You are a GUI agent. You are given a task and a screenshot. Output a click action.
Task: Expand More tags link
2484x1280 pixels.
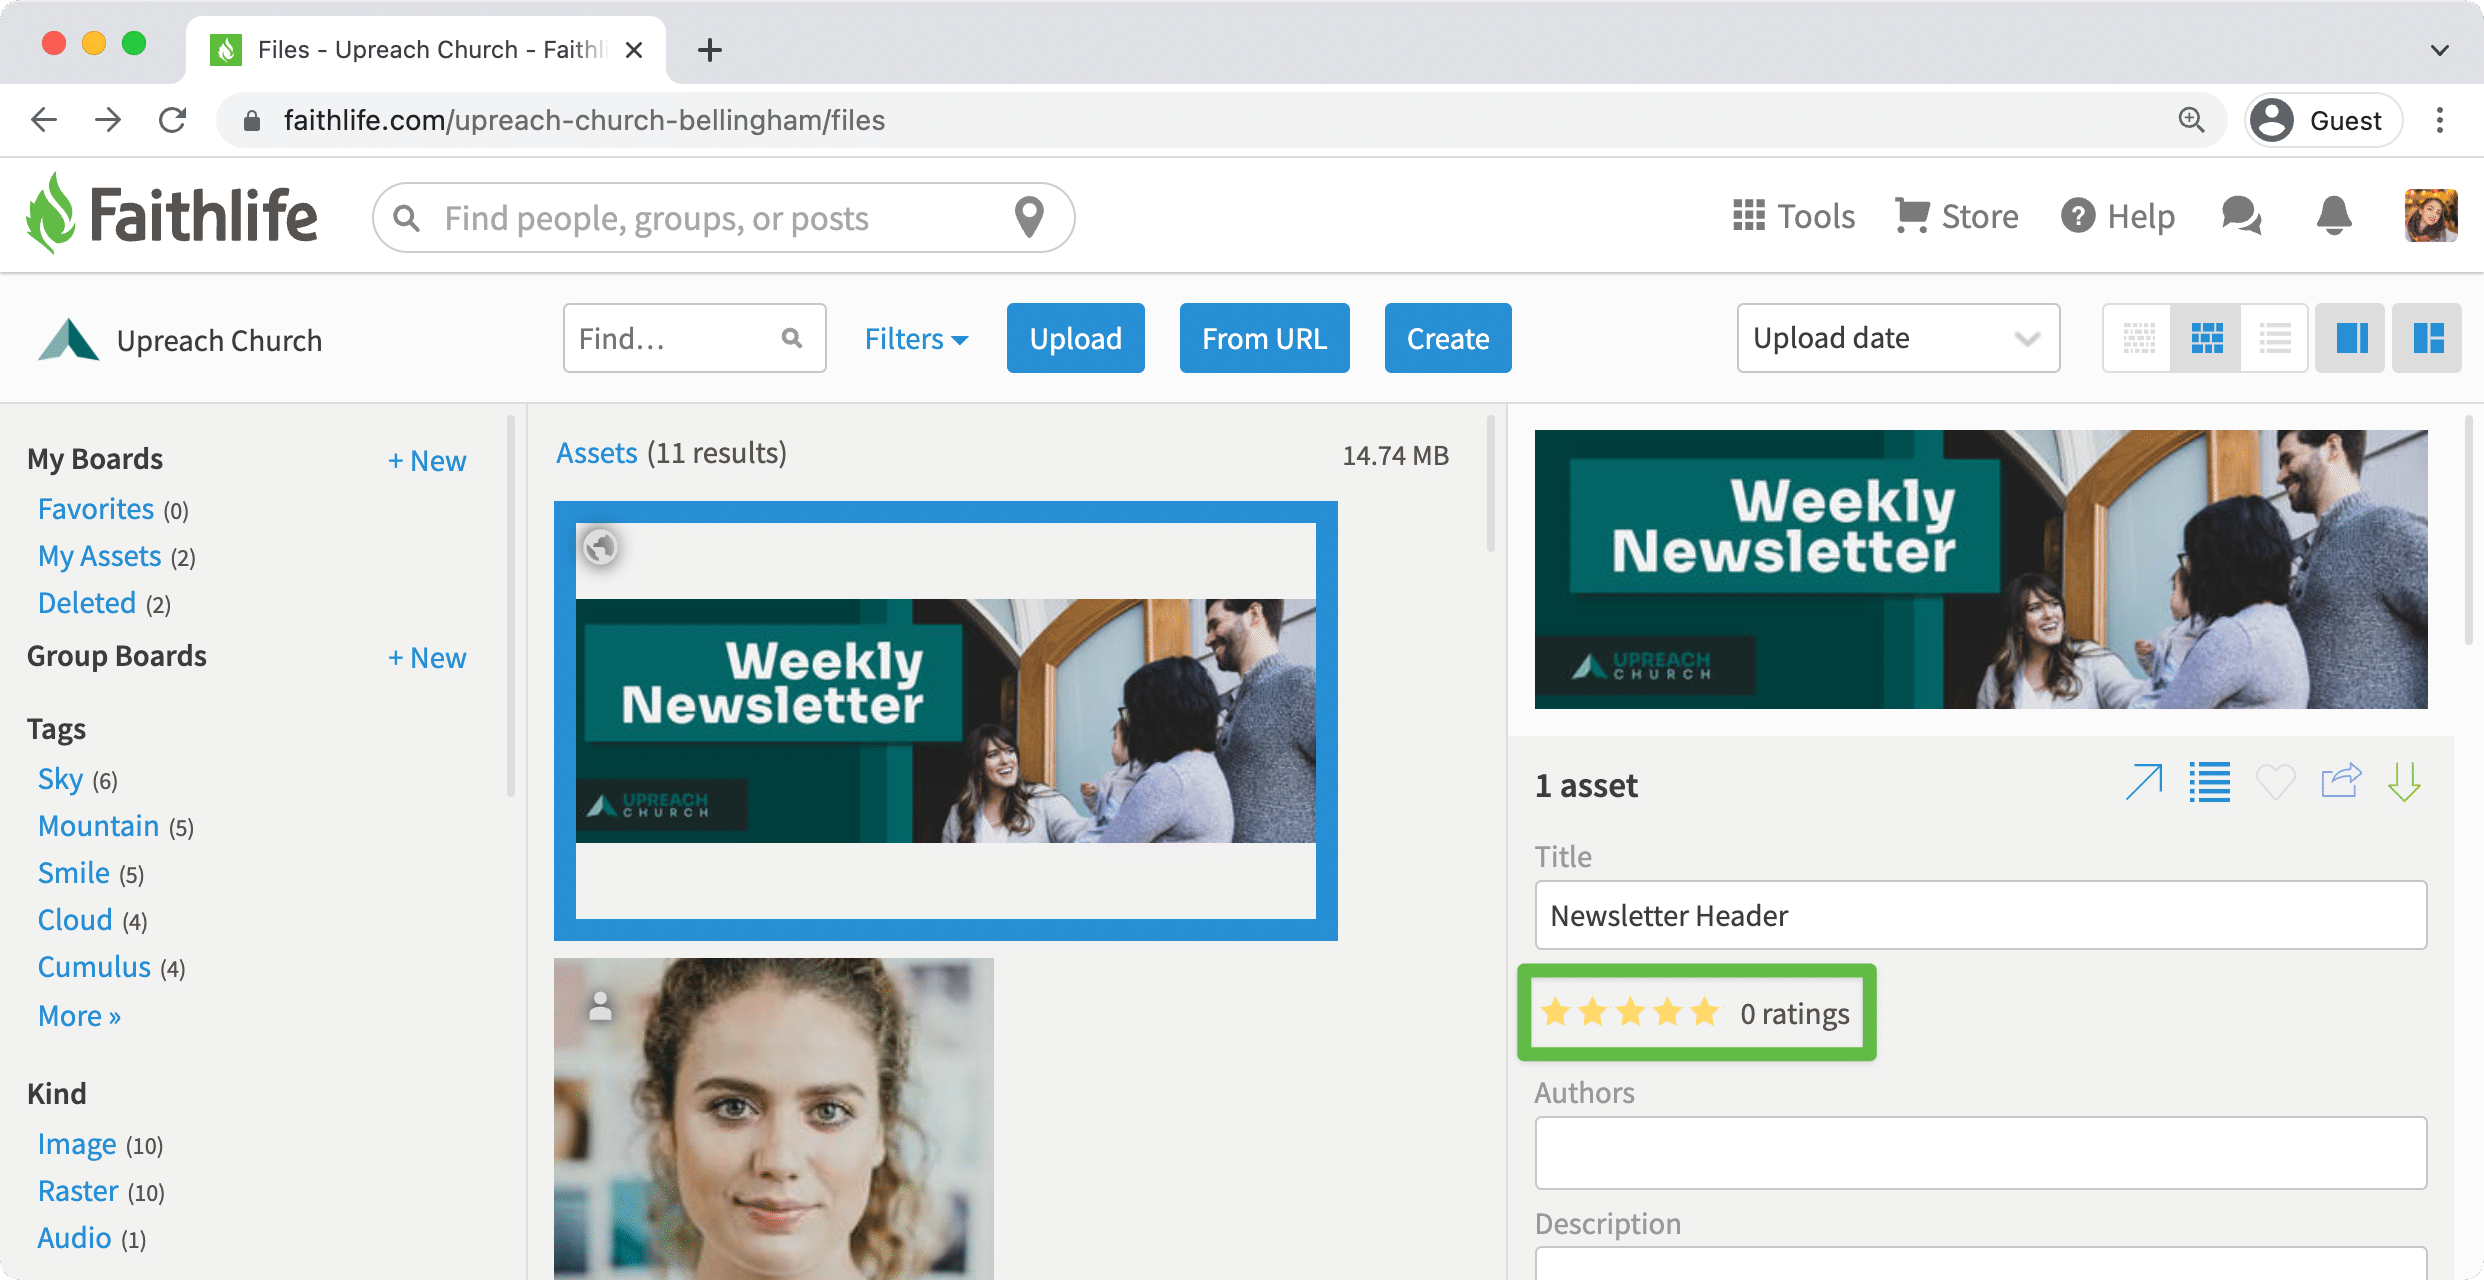coord(79,1016)
